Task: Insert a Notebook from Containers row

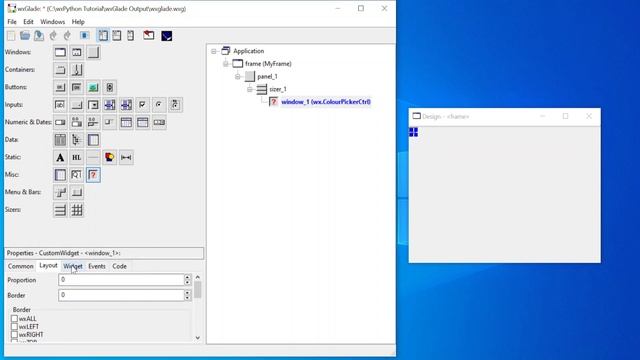Action: [x=60, y=70]
